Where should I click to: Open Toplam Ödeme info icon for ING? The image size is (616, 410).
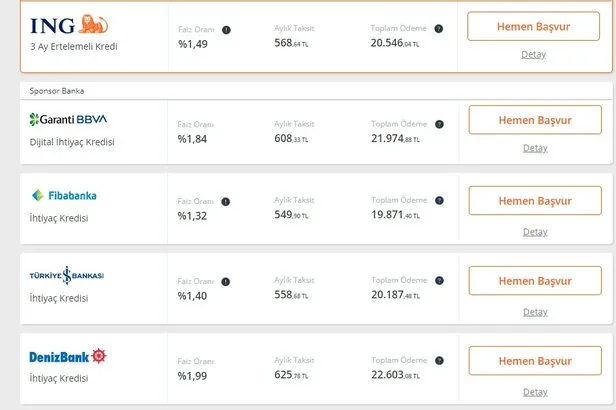point(440,30)
